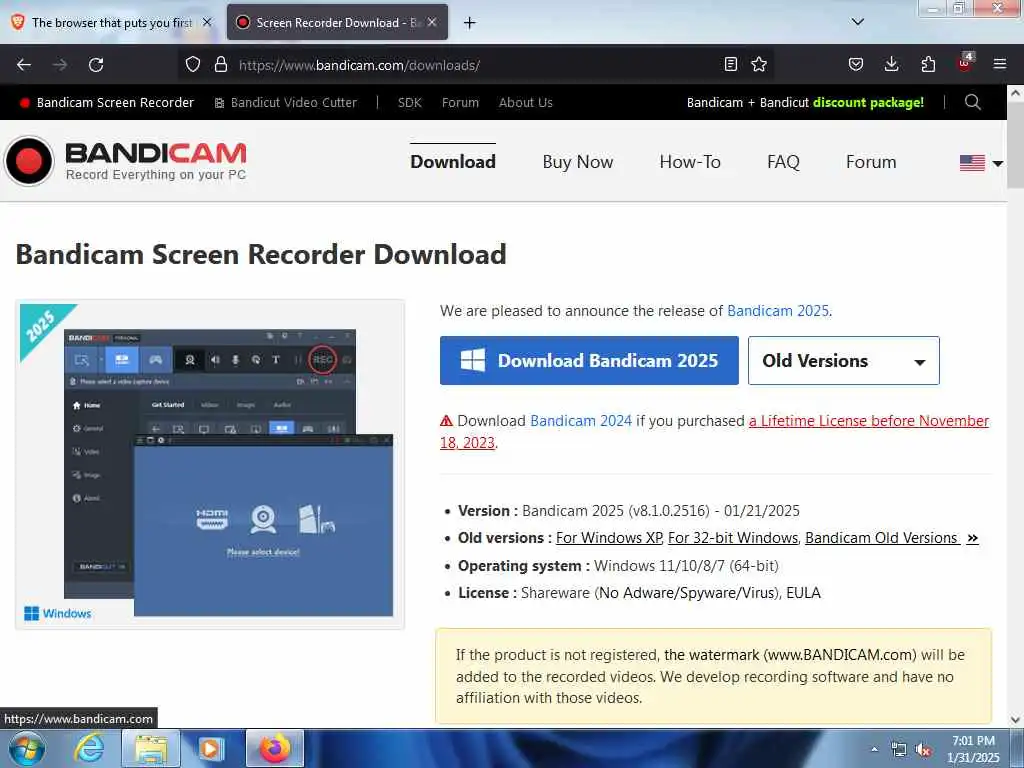The image size is (1024, 768).
Task: Click the Bandicam 2025 product screenshot
Action: (x=210, y=464)
